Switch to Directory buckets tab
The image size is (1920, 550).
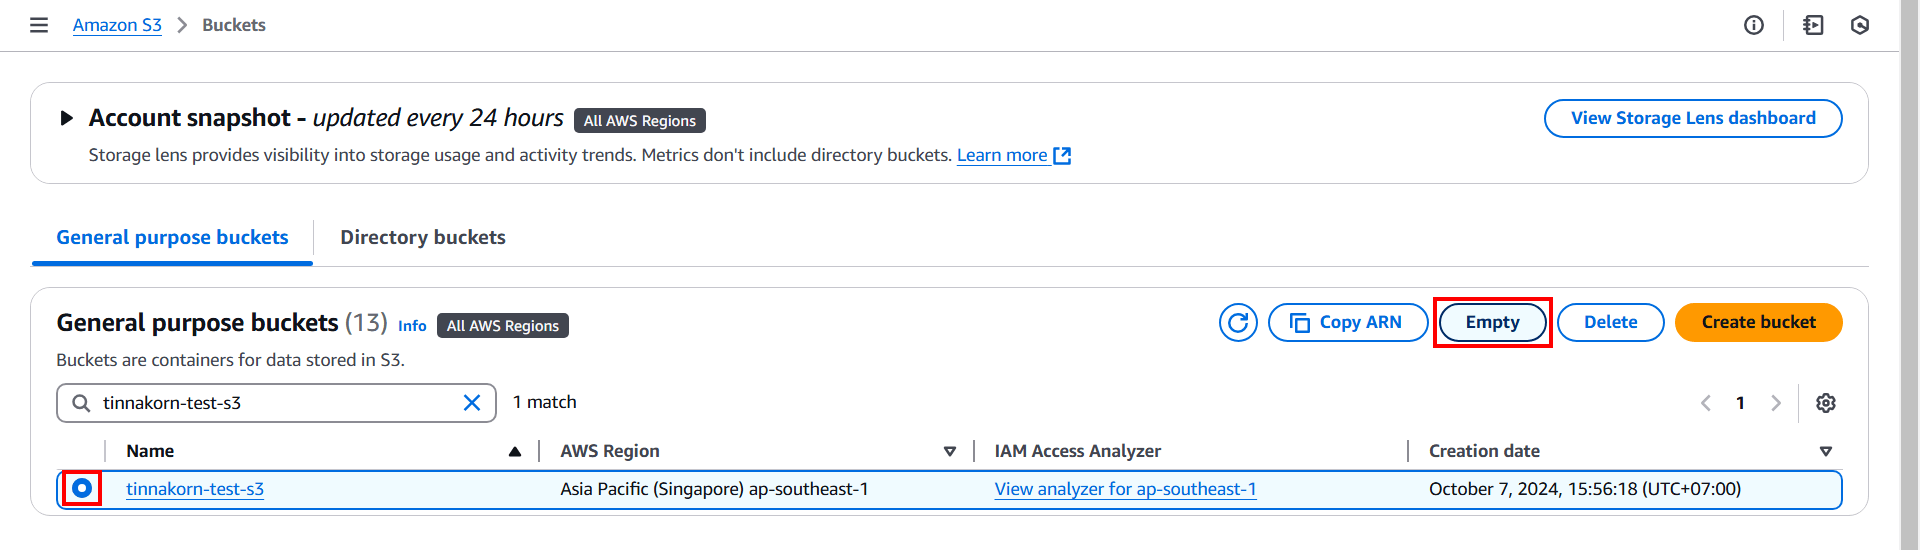coord(423,238)
